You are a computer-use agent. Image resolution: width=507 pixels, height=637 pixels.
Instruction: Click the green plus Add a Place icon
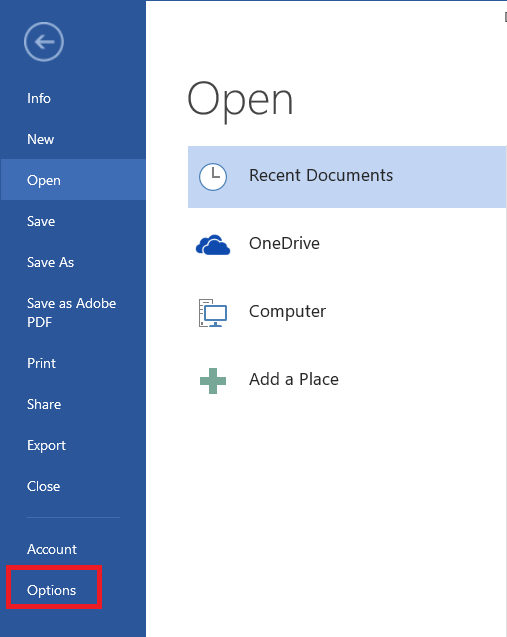[x=213, y=381]
